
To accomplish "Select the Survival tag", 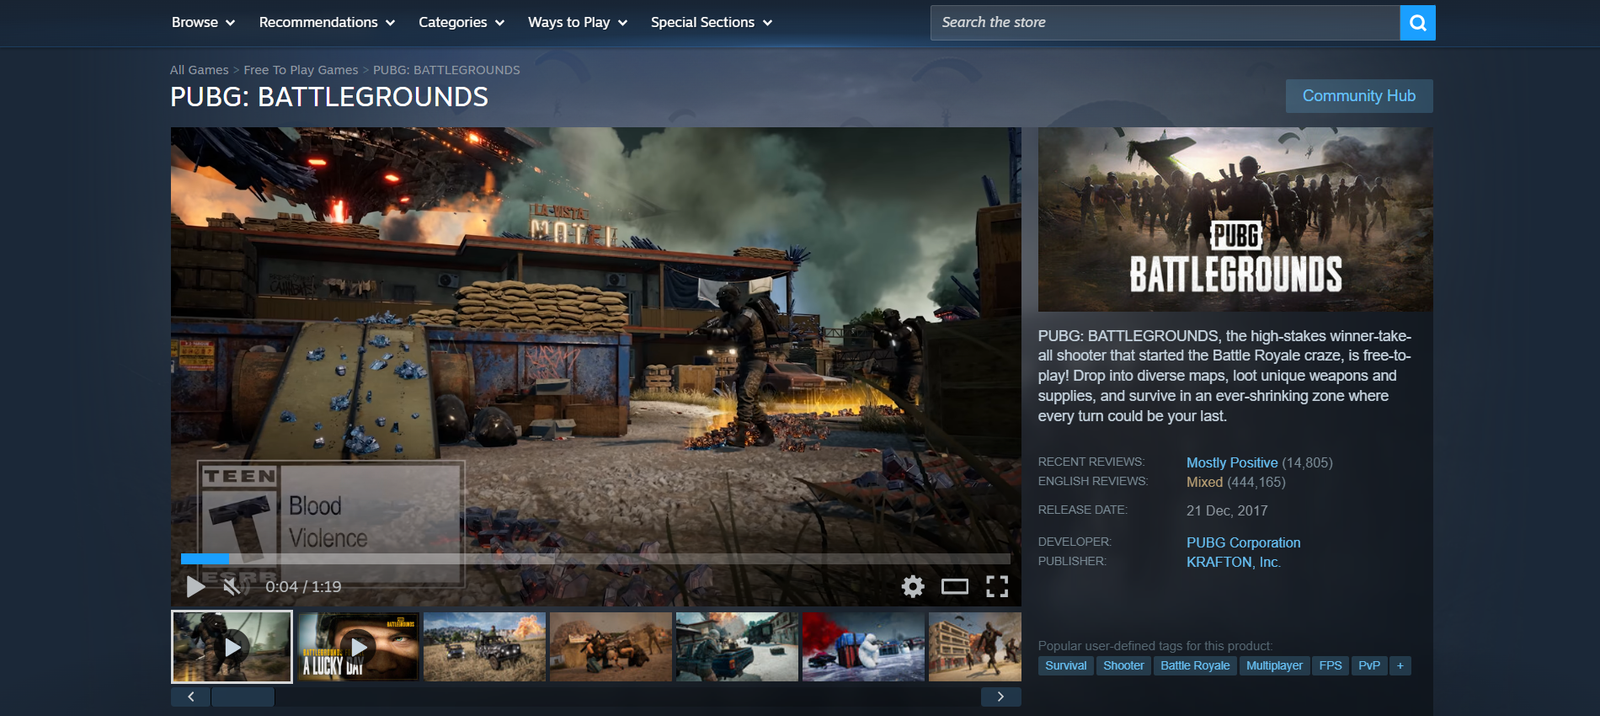I will [x=1066, y=666].
